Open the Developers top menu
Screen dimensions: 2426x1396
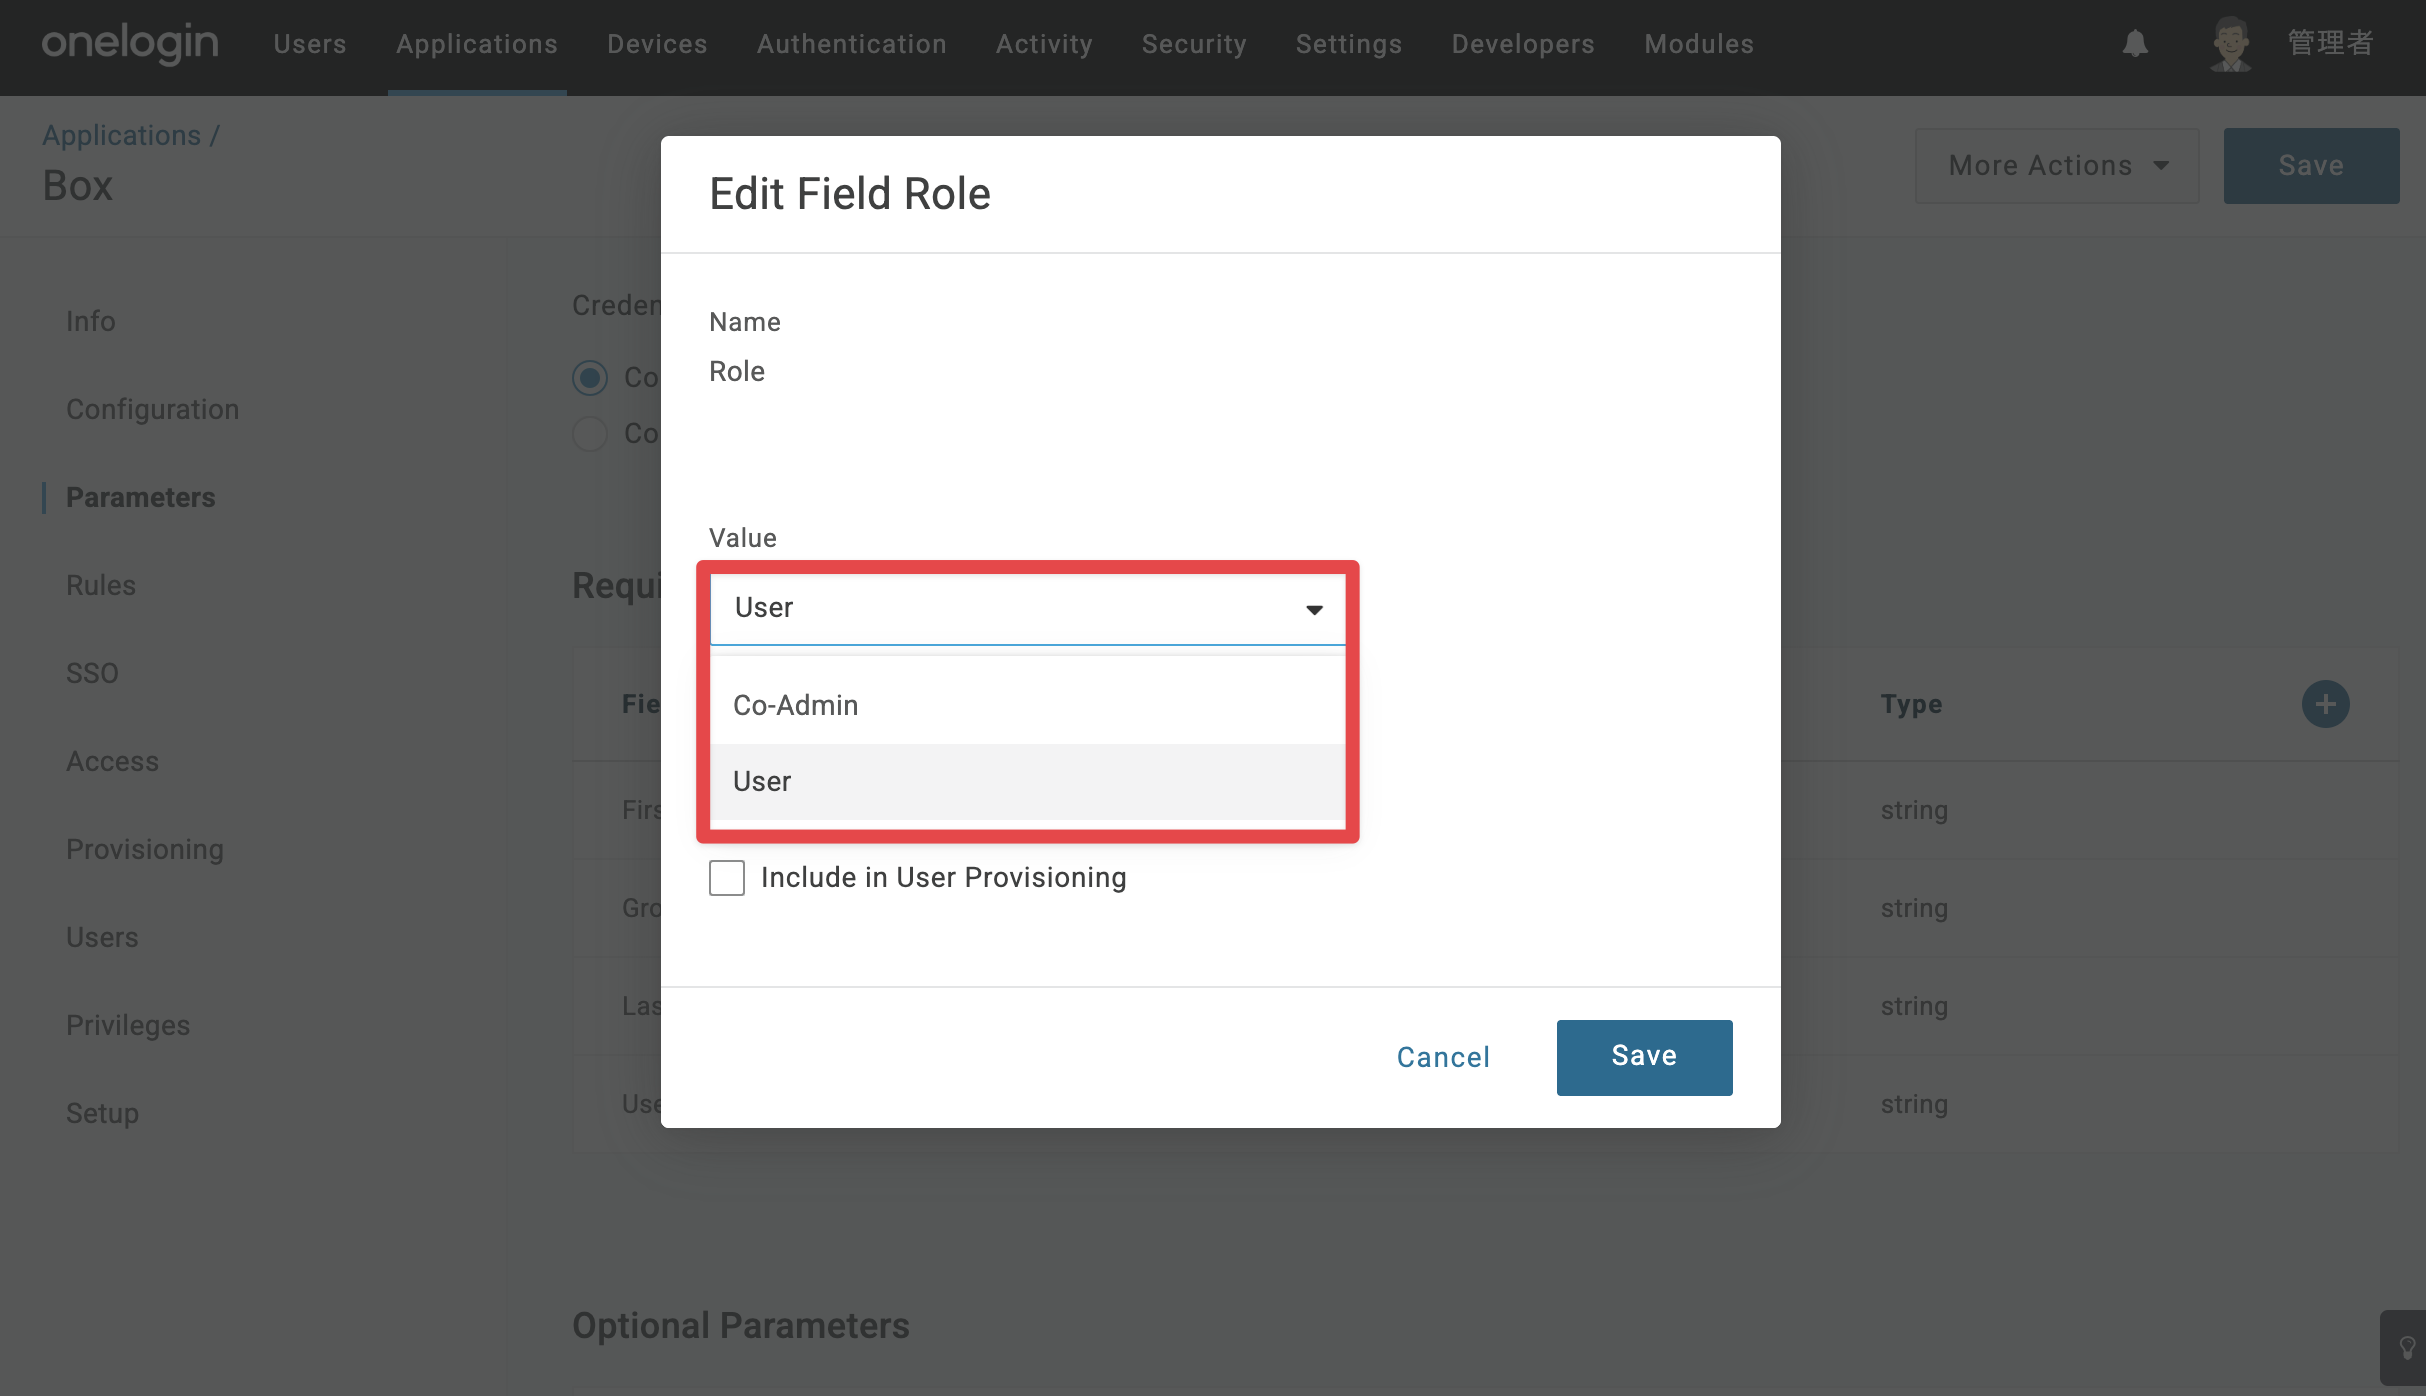pyautogui.click(x=1523, y=44)
